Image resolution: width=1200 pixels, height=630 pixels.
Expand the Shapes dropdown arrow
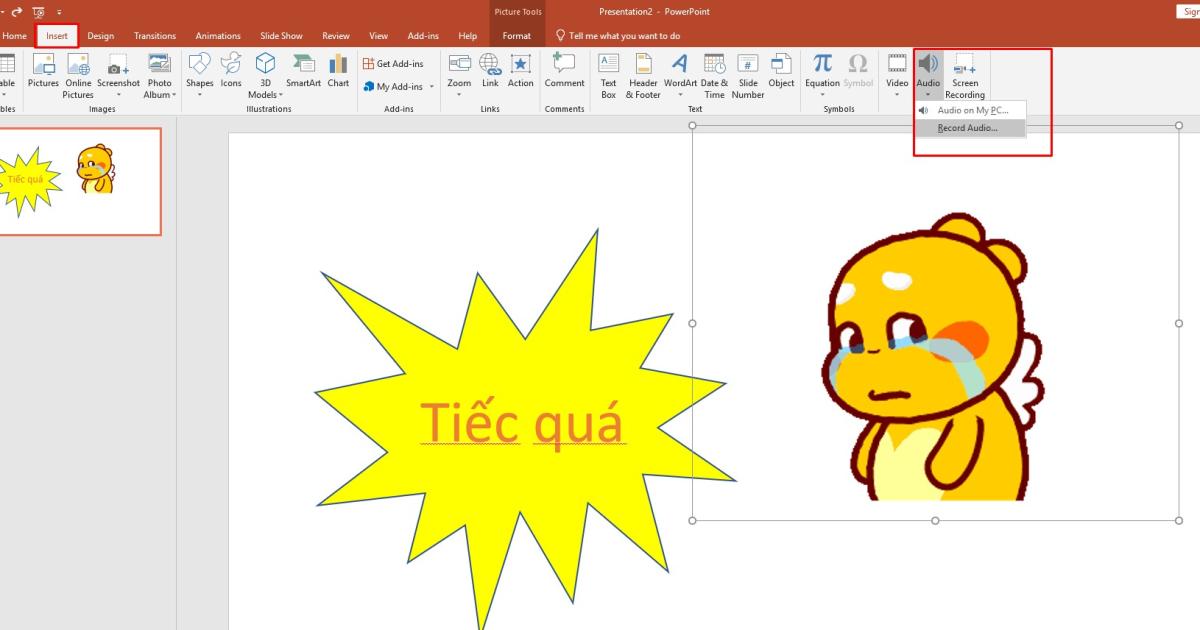[199, 96]
